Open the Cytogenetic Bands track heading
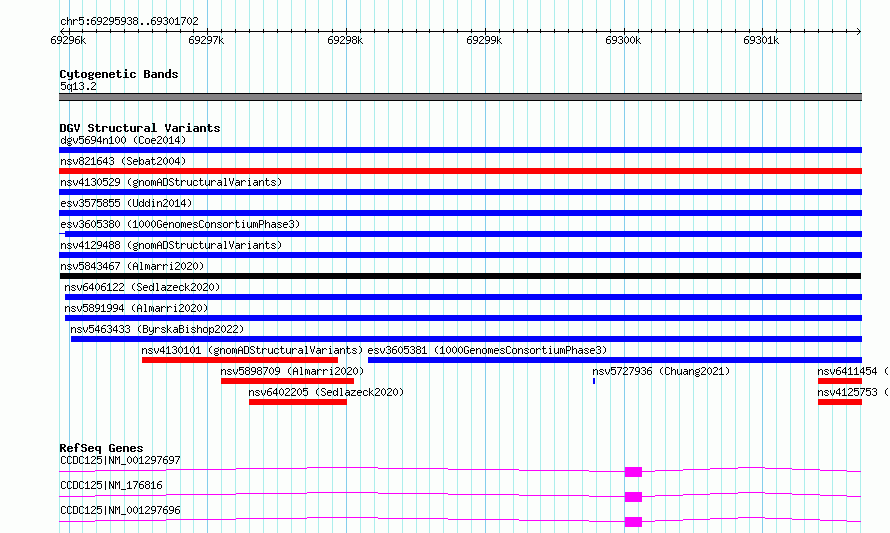Image resolution: width=890 pixels, height=533 pixels. [119, 74]
